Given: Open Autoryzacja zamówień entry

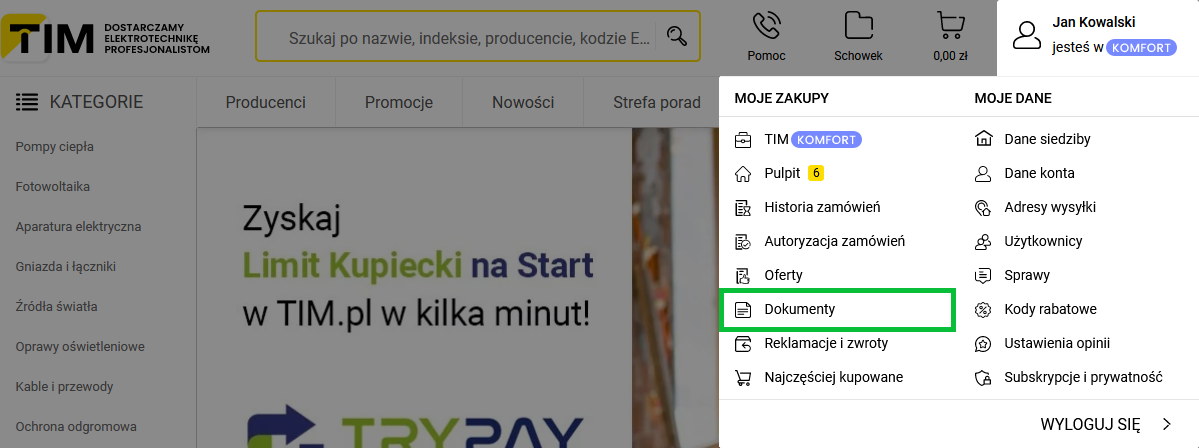Looking at the screenshot, I should pos(834,242).
